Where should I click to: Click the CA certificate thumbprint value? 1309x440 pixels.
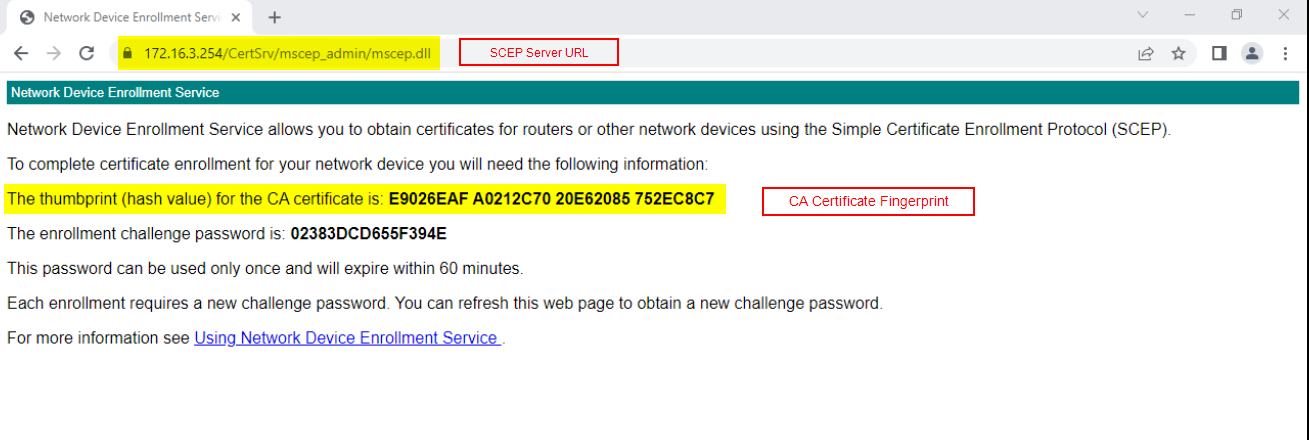click(551, 199)
